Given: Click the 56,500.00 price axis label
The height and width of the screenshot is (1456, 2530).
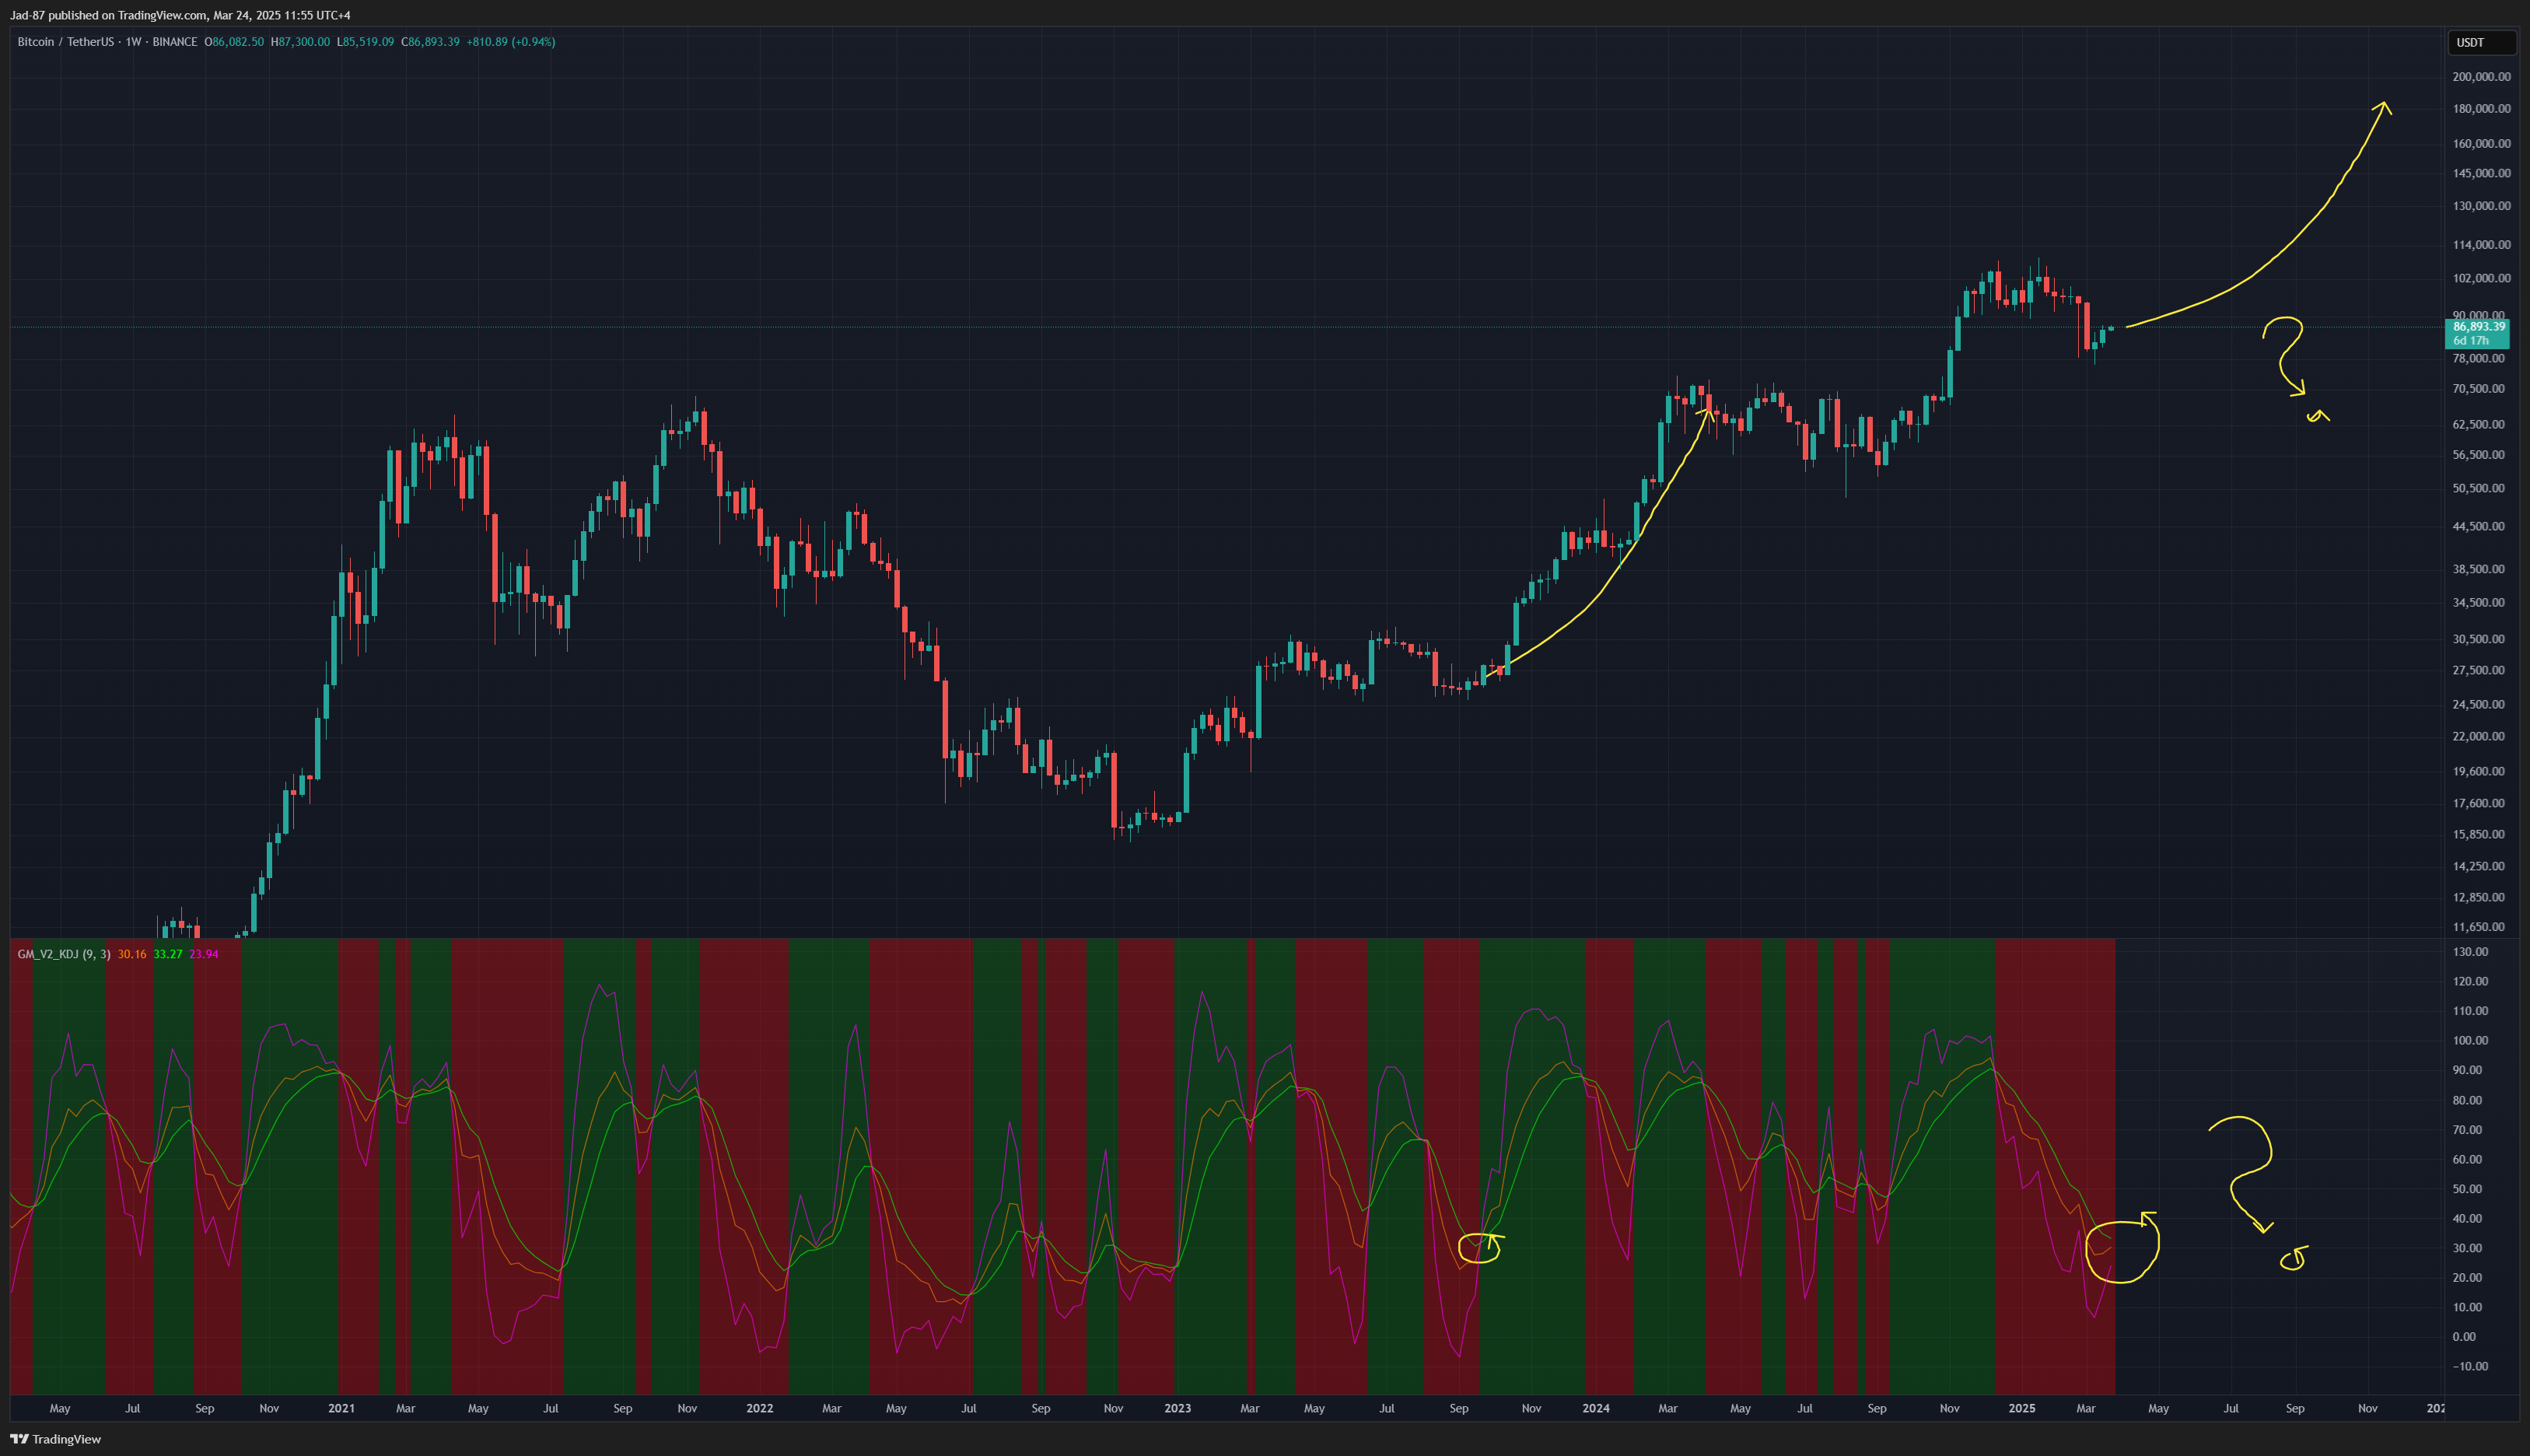Looking at the screenshot, I should pos(2479,455).
